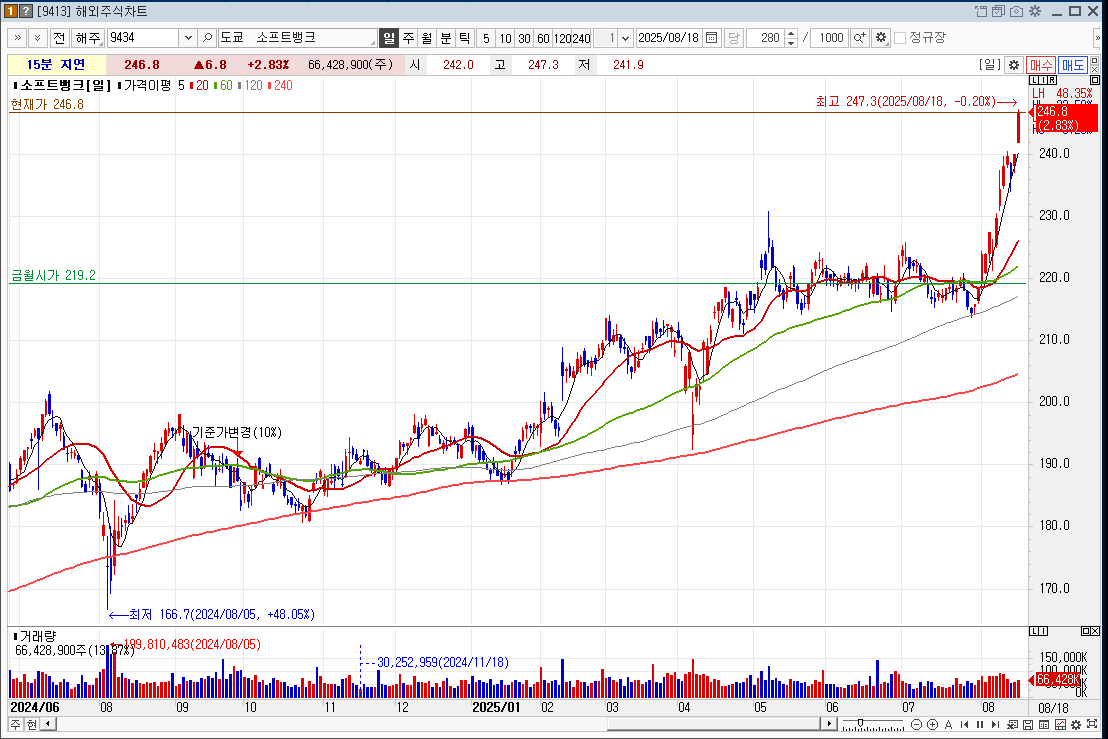Open the calendar date picker icon
Image resolution: width=1108 pixels, height=739 pixels.
[x=711, y=38]
